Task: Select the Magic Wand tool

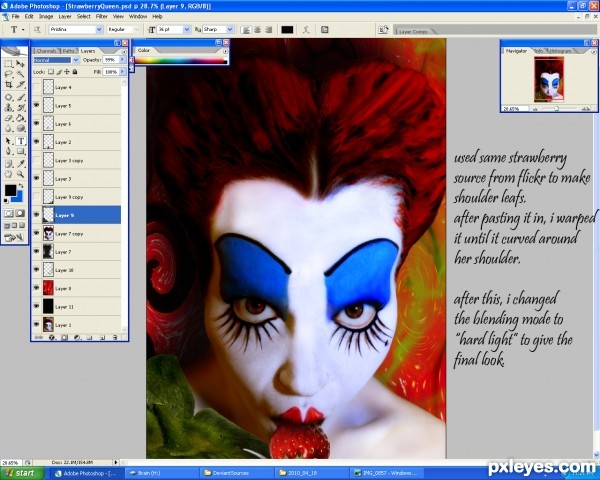Action: 20,74
